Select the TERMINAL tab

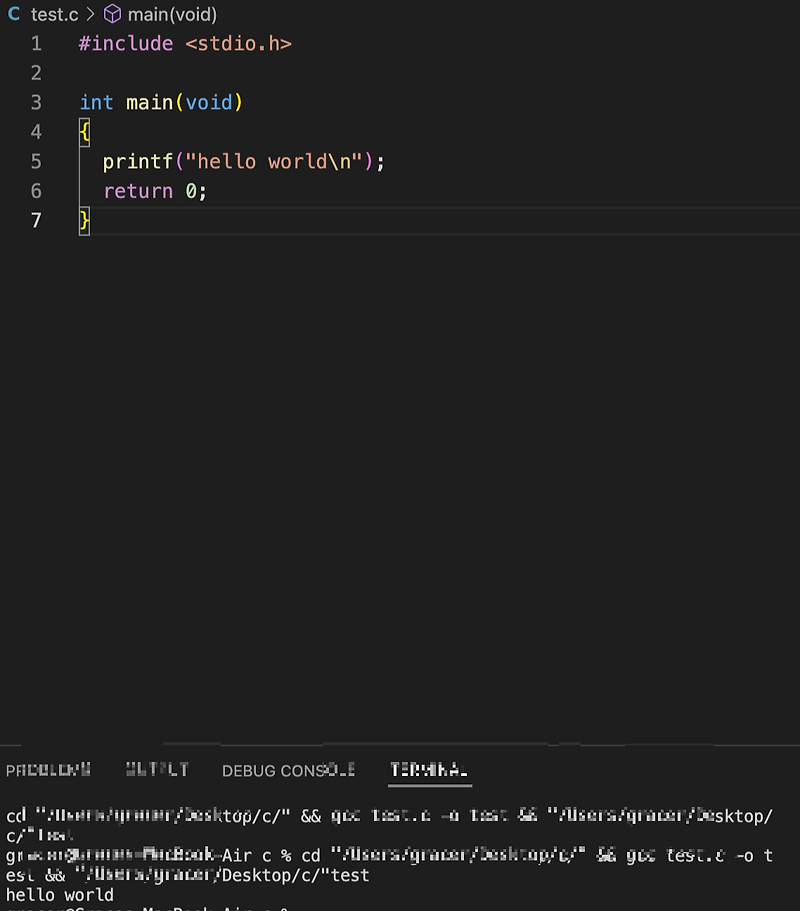(429, 770)
